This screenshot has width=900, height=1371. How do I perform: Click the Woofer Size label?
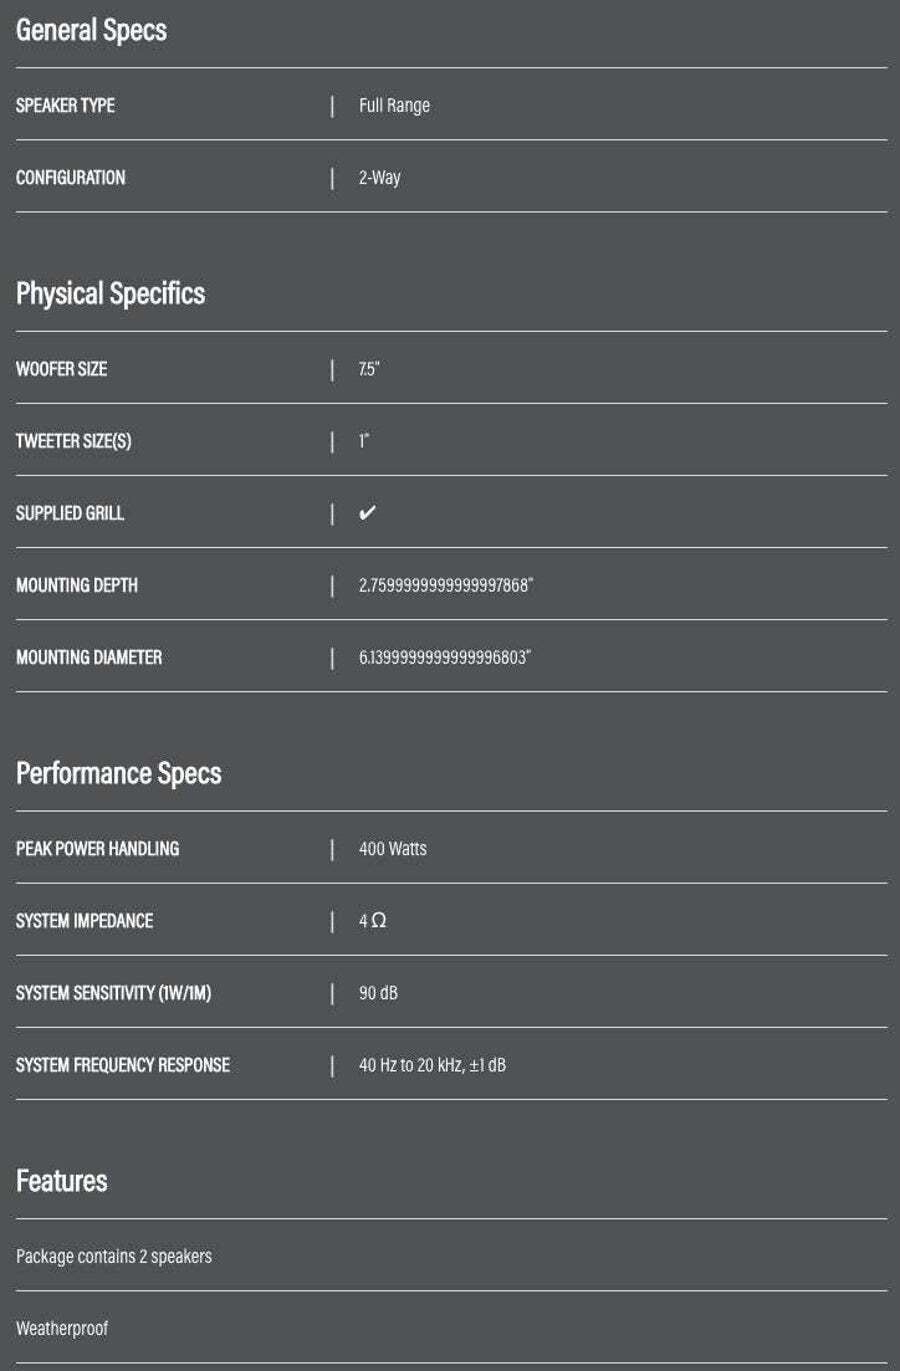61,369
